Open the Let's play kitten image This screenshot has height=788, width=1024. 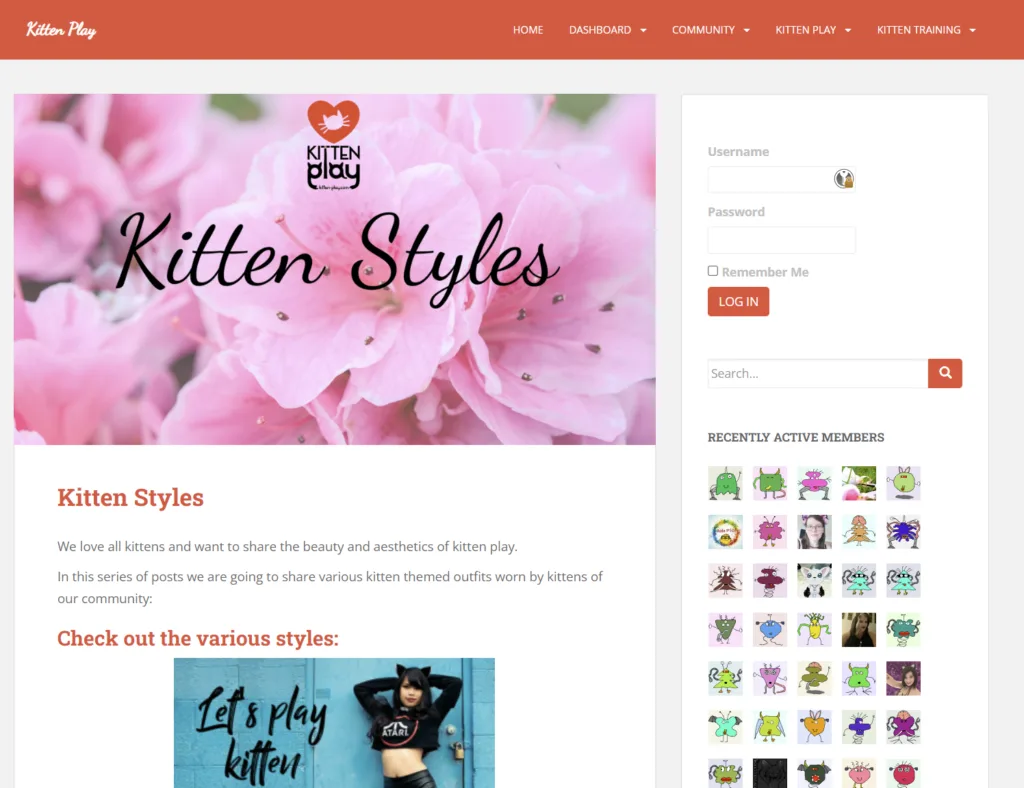coord(334,723)
